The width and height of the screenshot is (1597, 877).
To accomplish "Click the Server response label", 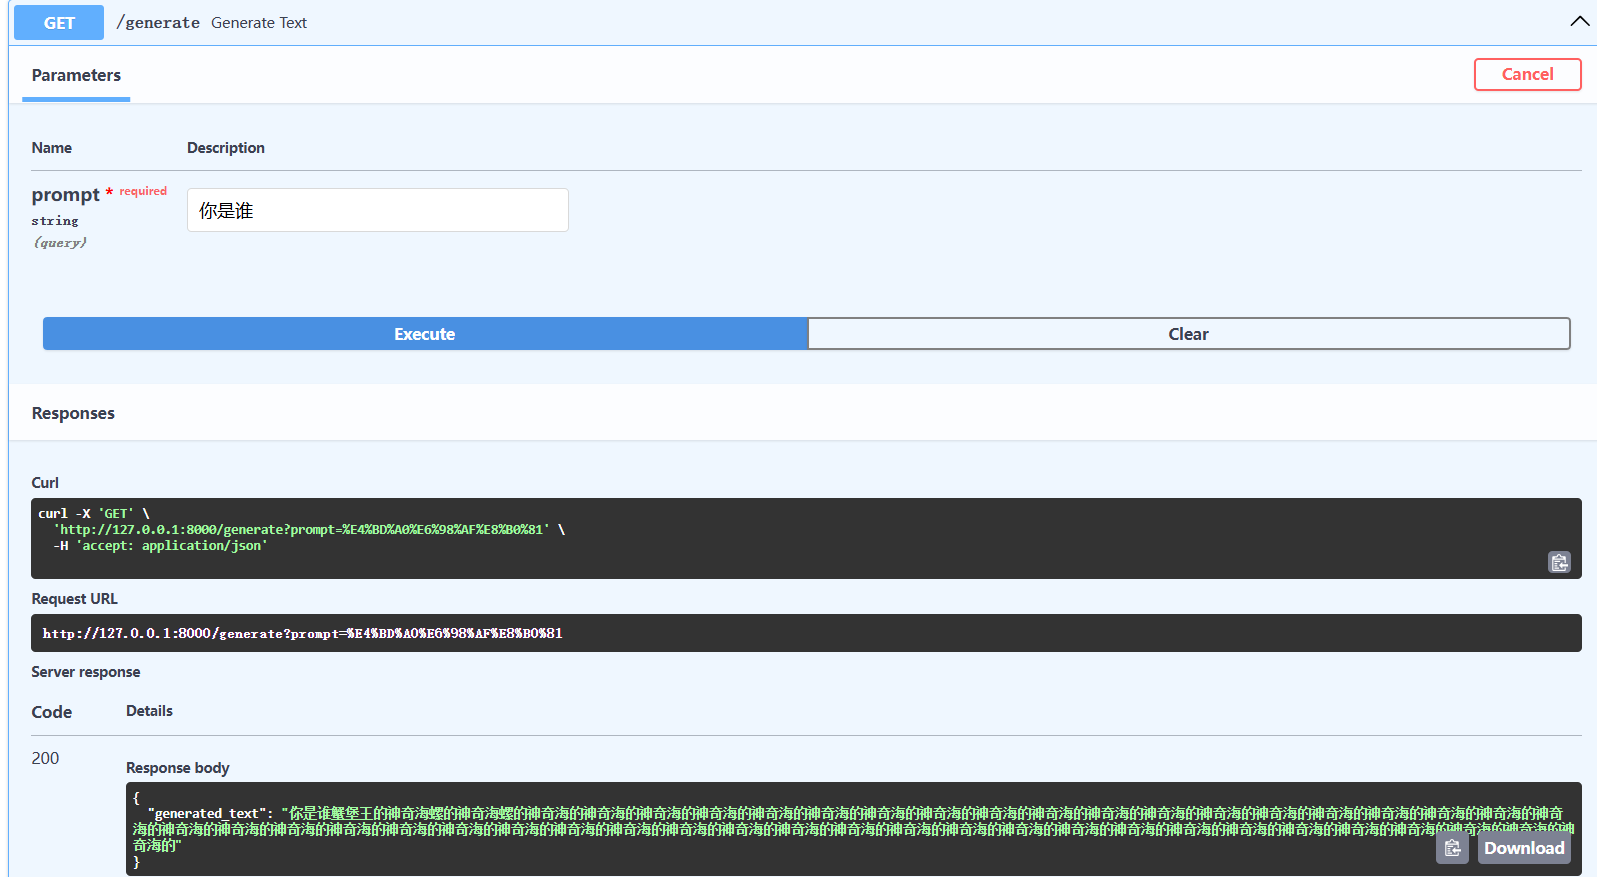I will (x=86, y=672).
